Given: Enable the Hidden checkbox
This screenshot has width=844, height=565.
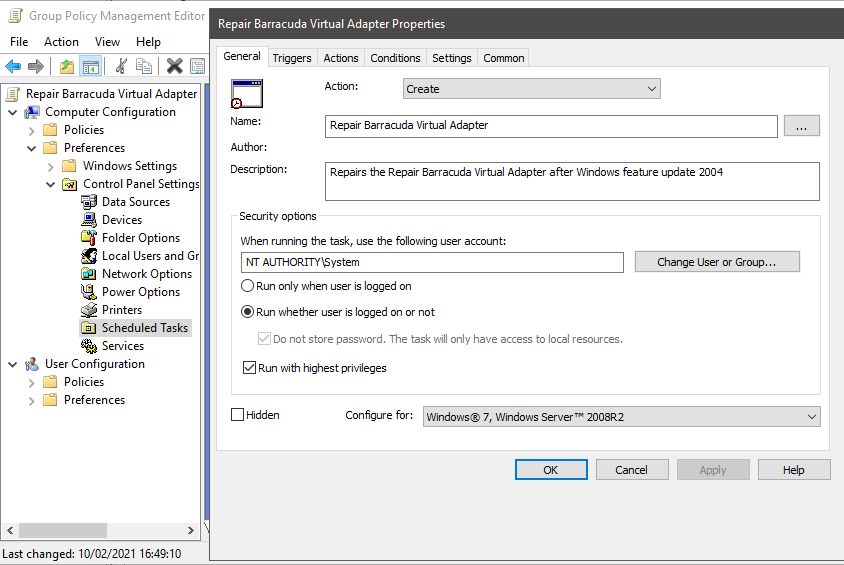Looking at the screenshot, I should (237, 414).
